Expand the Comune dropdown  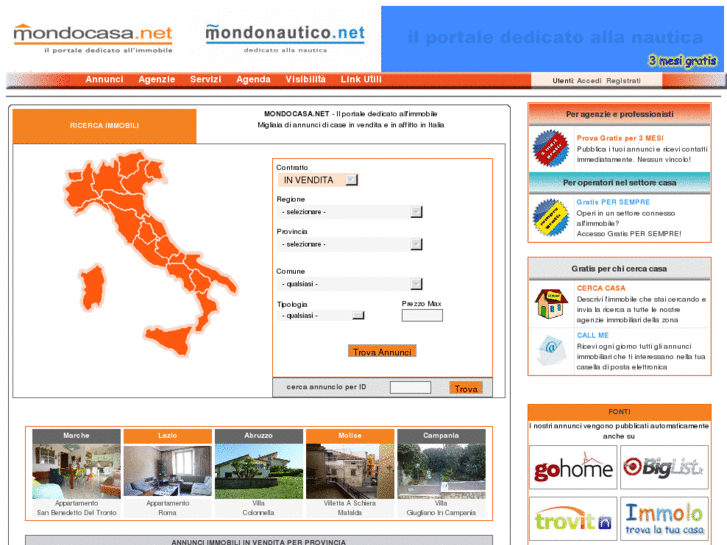pyautogui.click(x=350, y=284)
